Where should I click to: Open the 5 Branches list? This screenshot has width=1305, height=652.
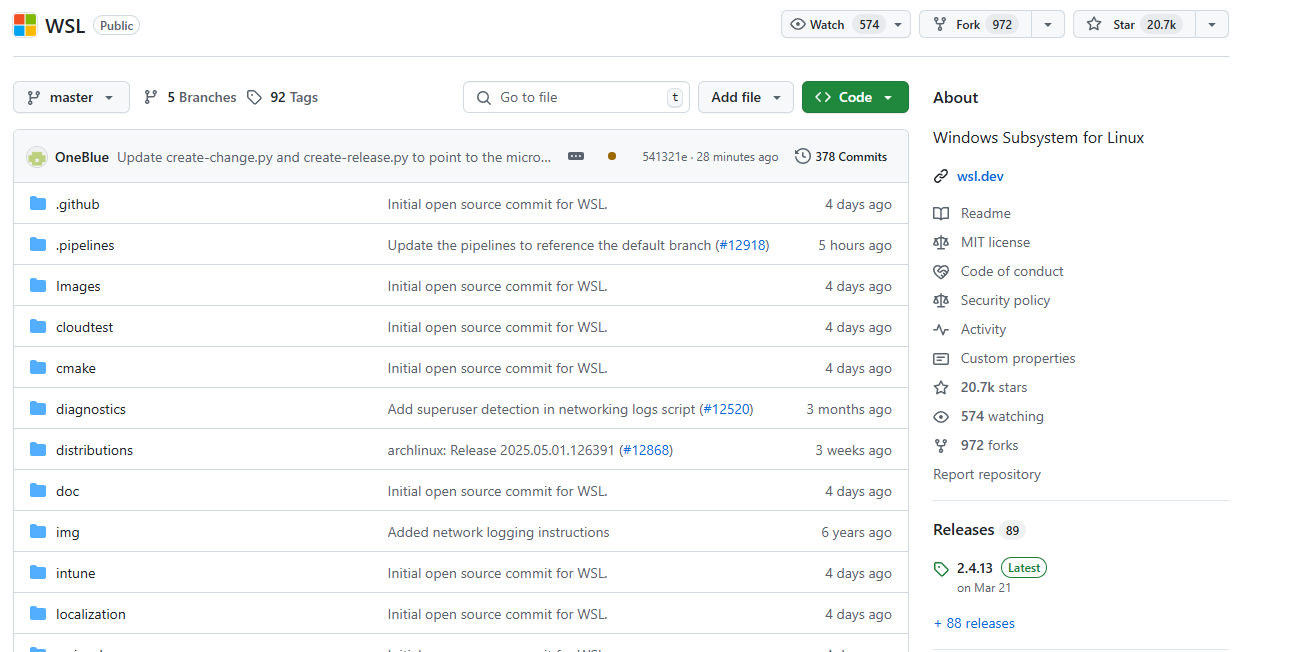click(x=190, y=97)
